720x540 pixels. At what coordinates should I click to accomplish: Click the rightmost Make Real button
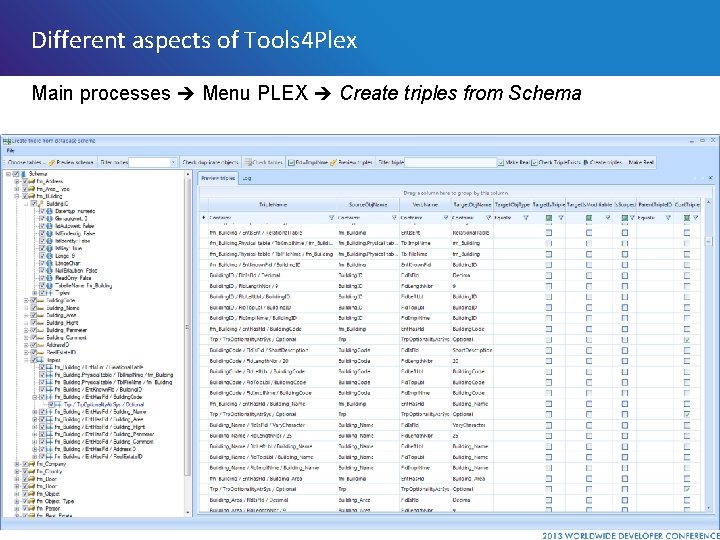641,162
